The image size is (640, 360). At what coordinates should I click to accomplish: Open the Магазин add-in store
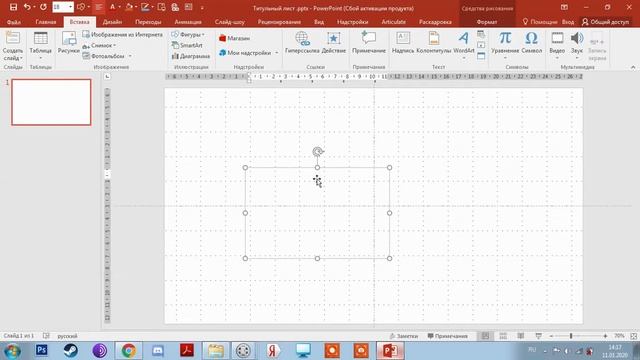(234, 38)
